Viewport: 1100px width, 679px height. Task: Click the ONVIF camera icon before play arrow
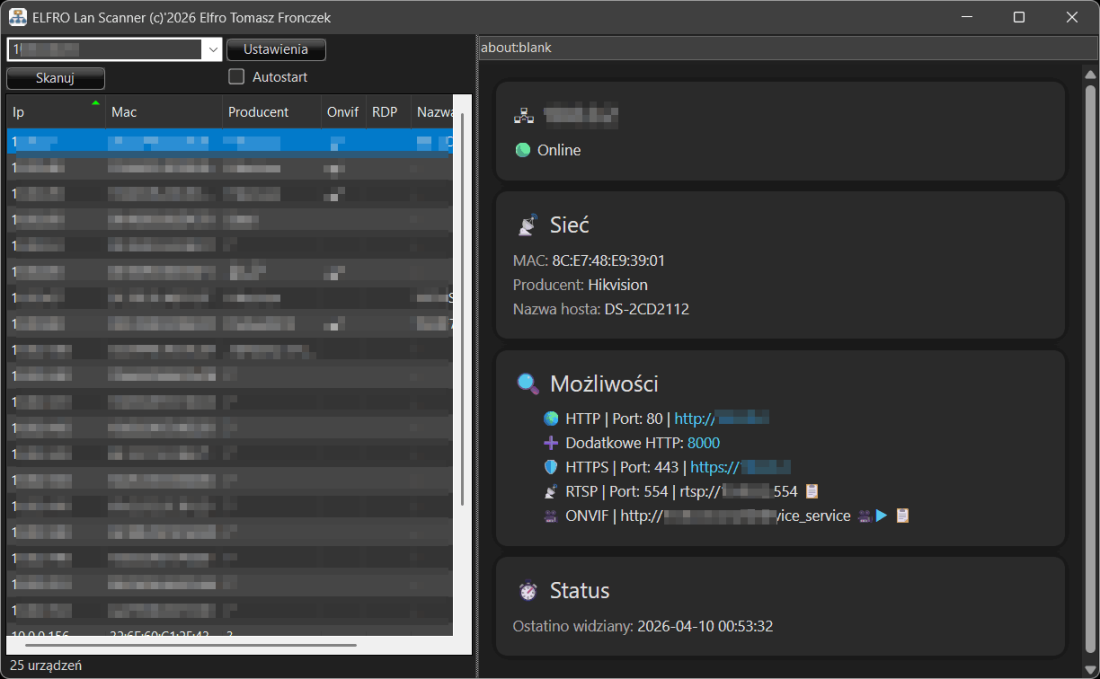[x=864, y=516]
